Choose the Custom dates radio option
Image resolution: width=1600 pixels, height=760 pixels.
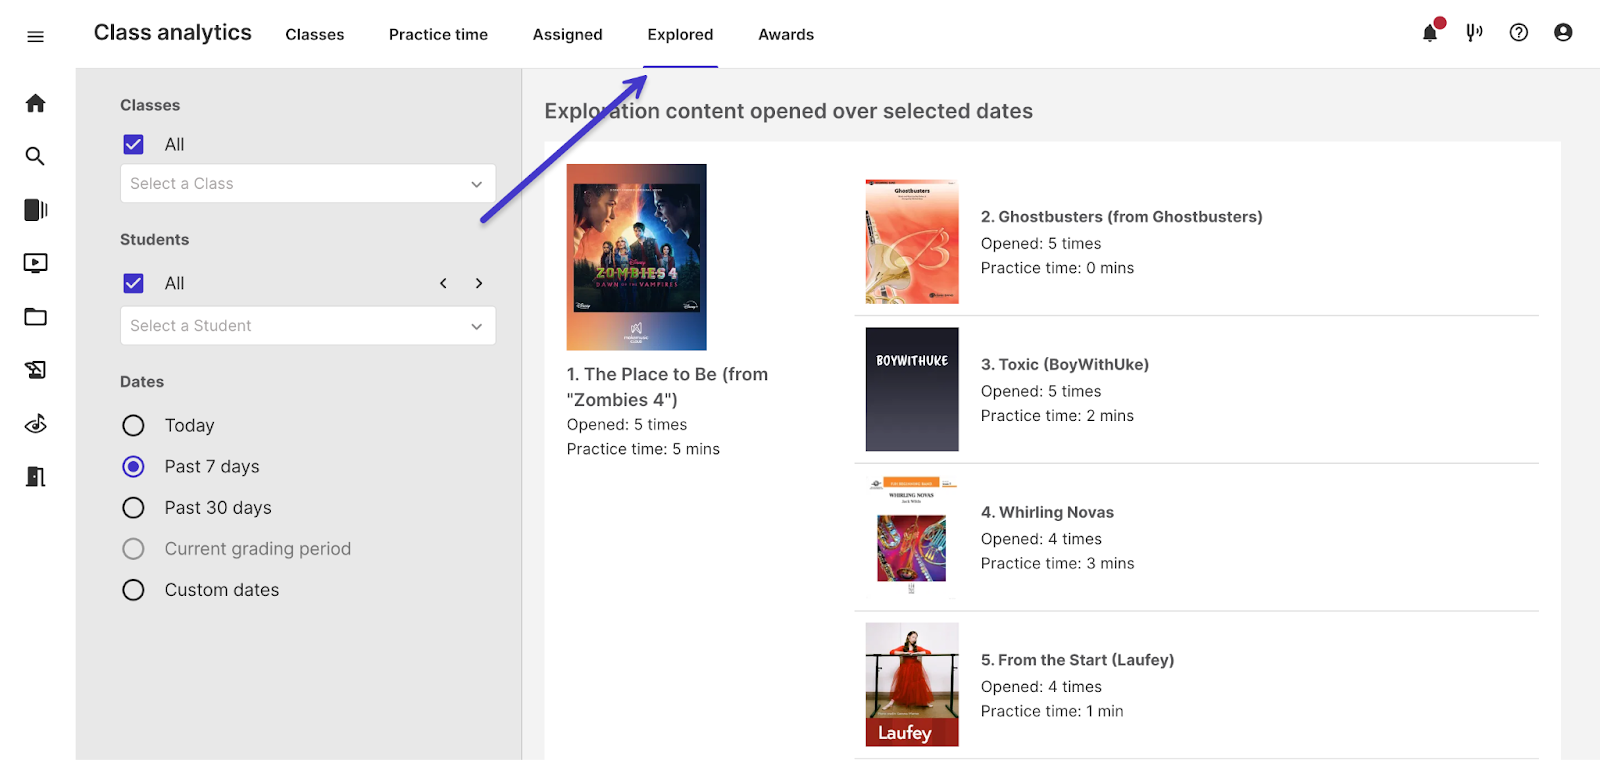pos(133,590)
